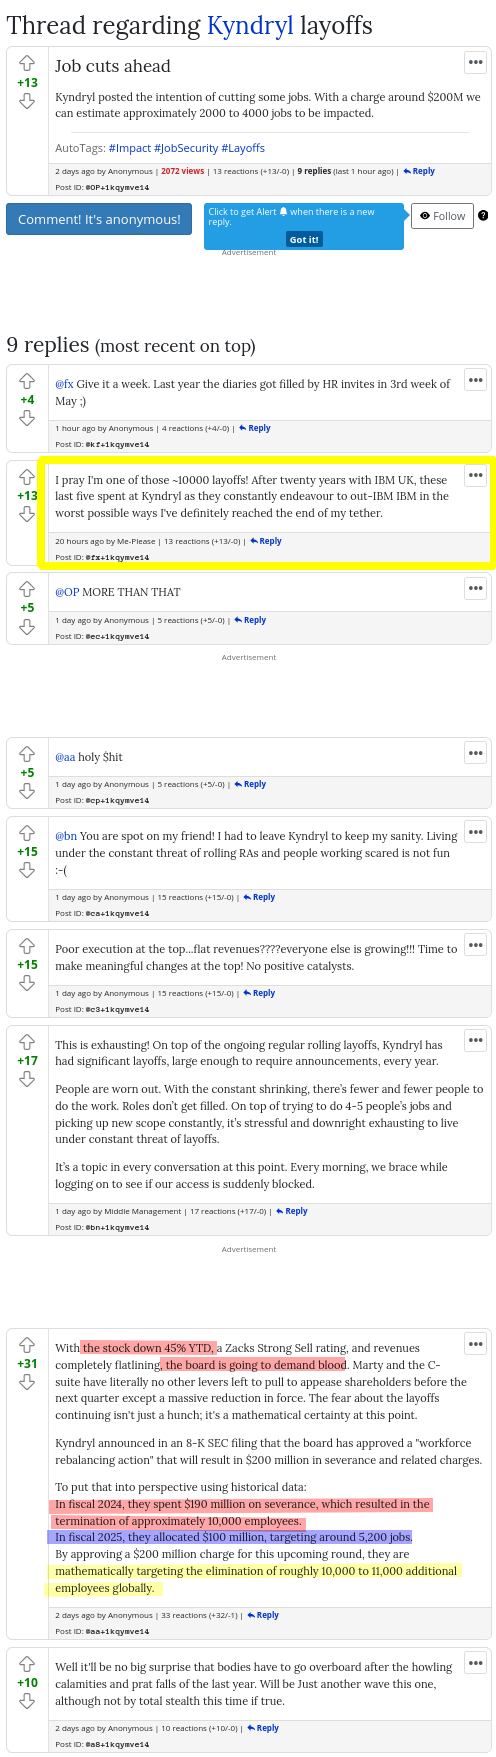Select the #Layoffs auto tag
Screen dimensions: 496x1757
[x=243, y=148]
